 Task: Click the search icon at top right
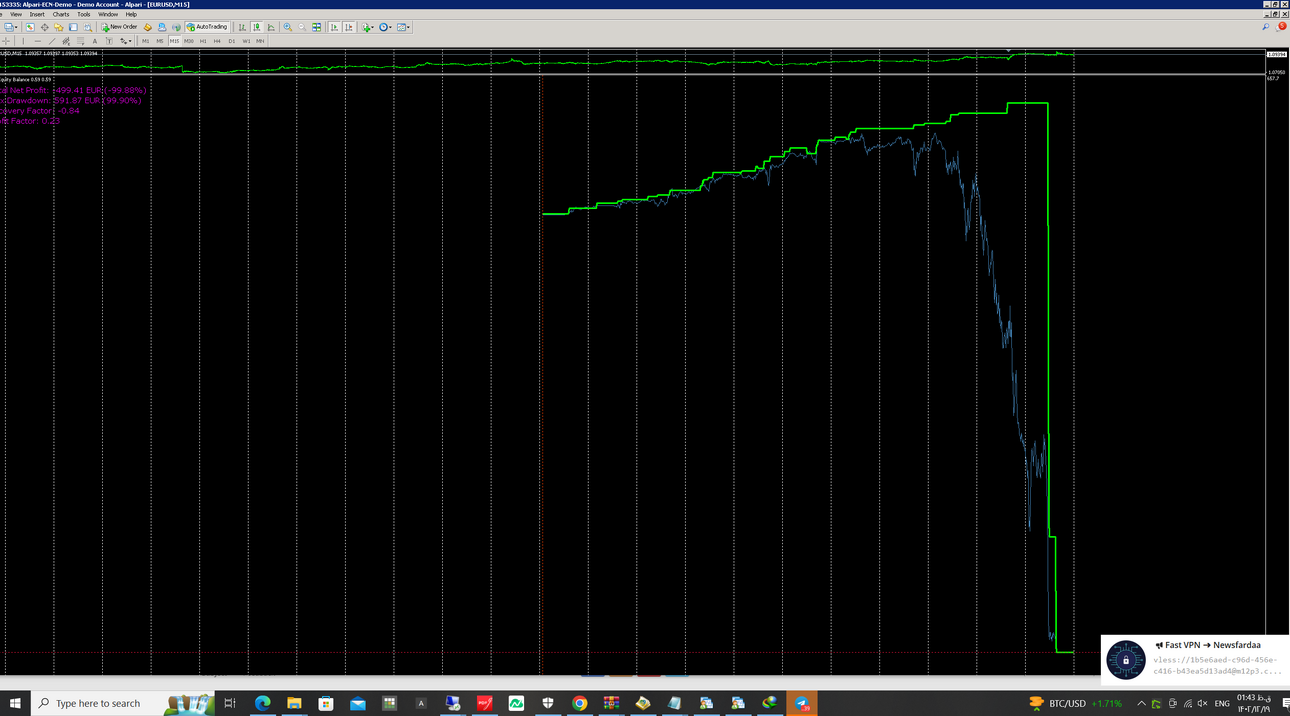tap(1266, 27)
